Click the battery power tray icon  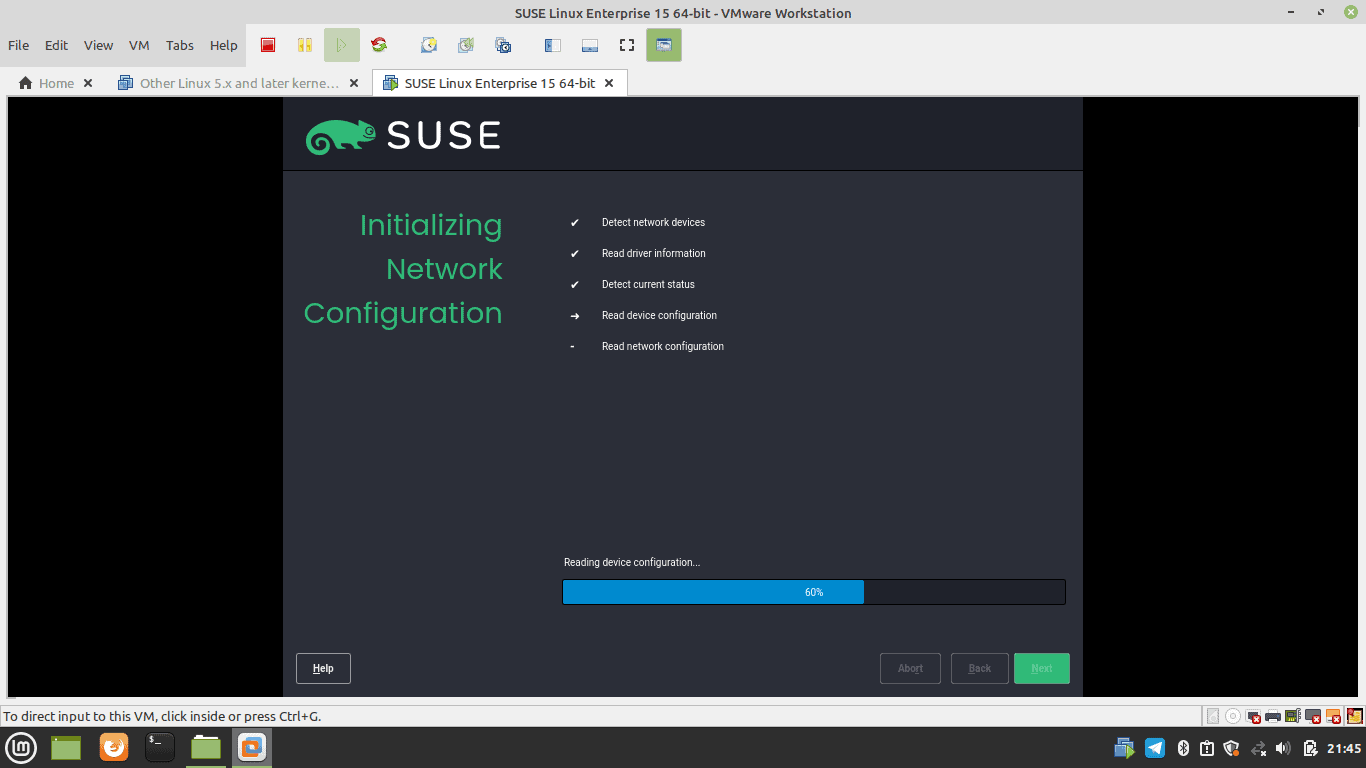tap(1310, 748)
